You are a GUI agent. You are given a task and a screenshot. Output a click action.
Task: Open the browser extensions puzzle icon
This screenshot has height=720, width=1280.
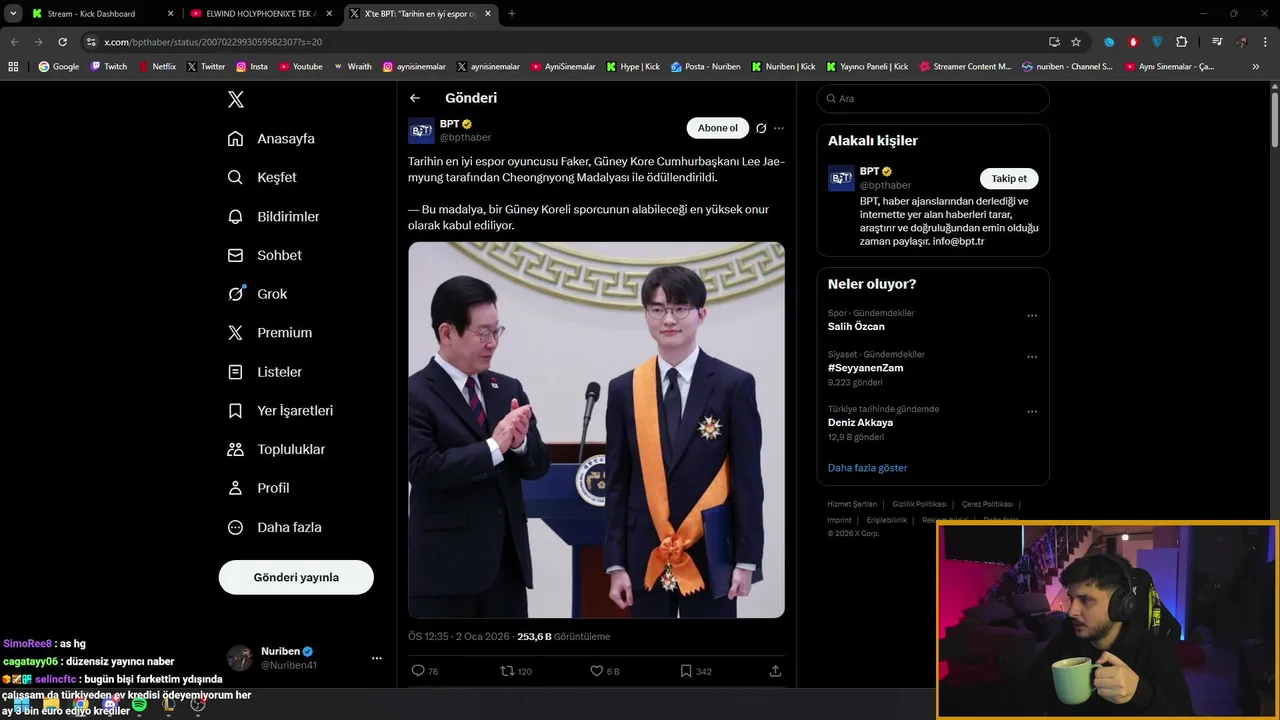click(1182, 42)
